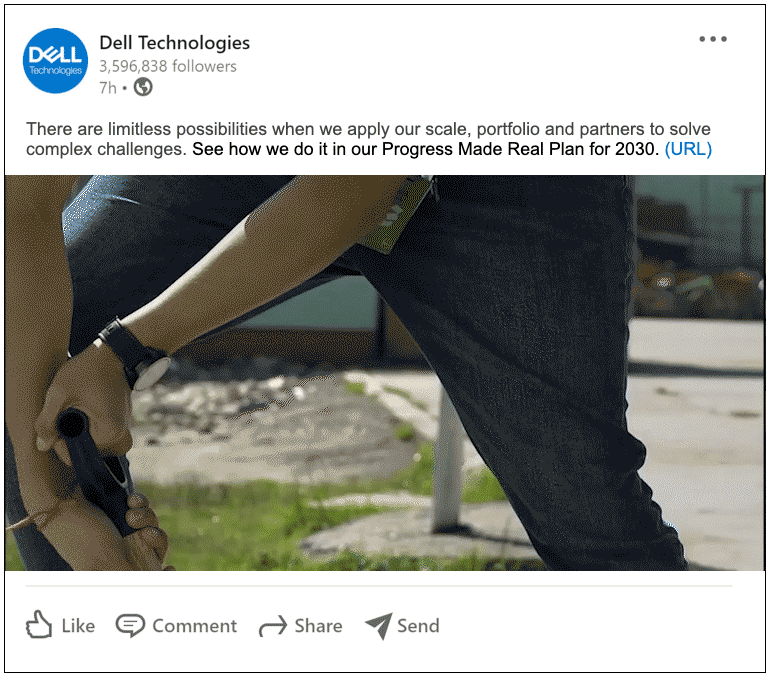Click the curved arrow Share icon
Image resolution: width=770 pixels, height=680 pixels.
[273, 626]
